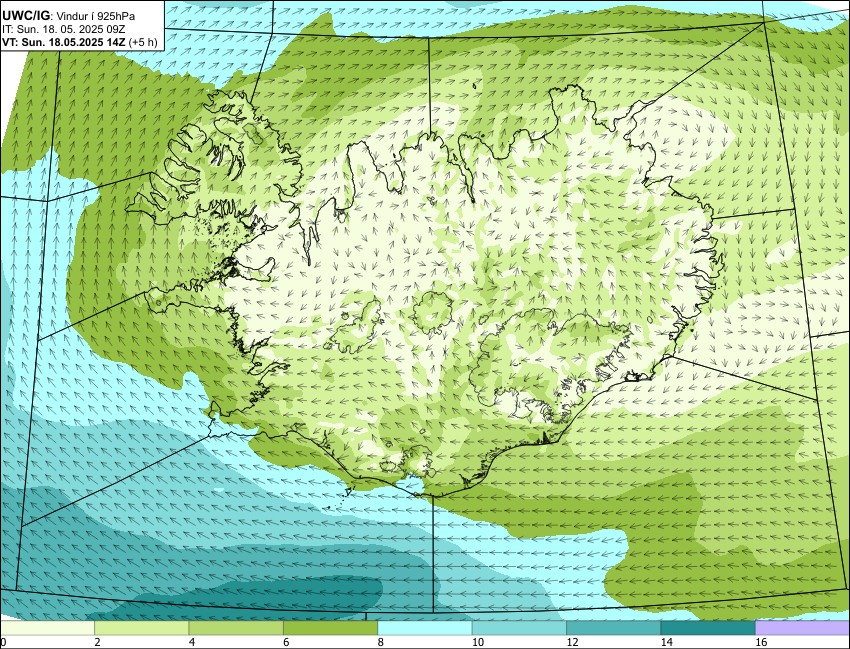Click the 'VT: Sun. 18.05.2025 14Z' line
850x649 pixels.
pyautogui.click(x=64, y=42)
